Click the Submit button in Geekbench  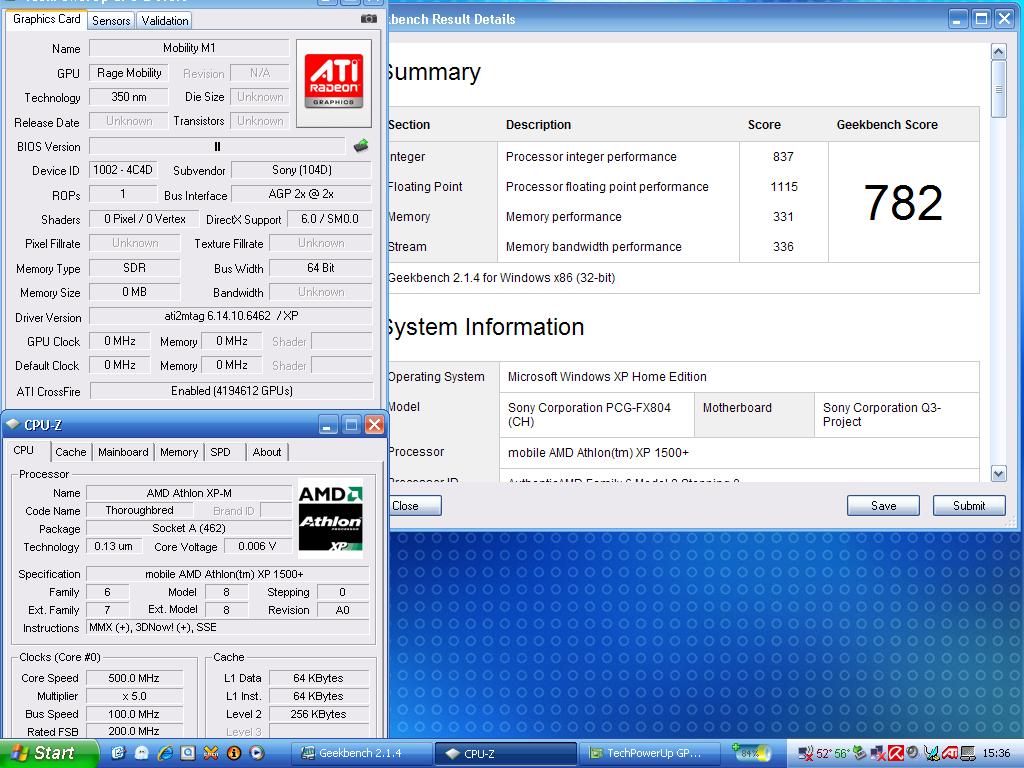968,506
